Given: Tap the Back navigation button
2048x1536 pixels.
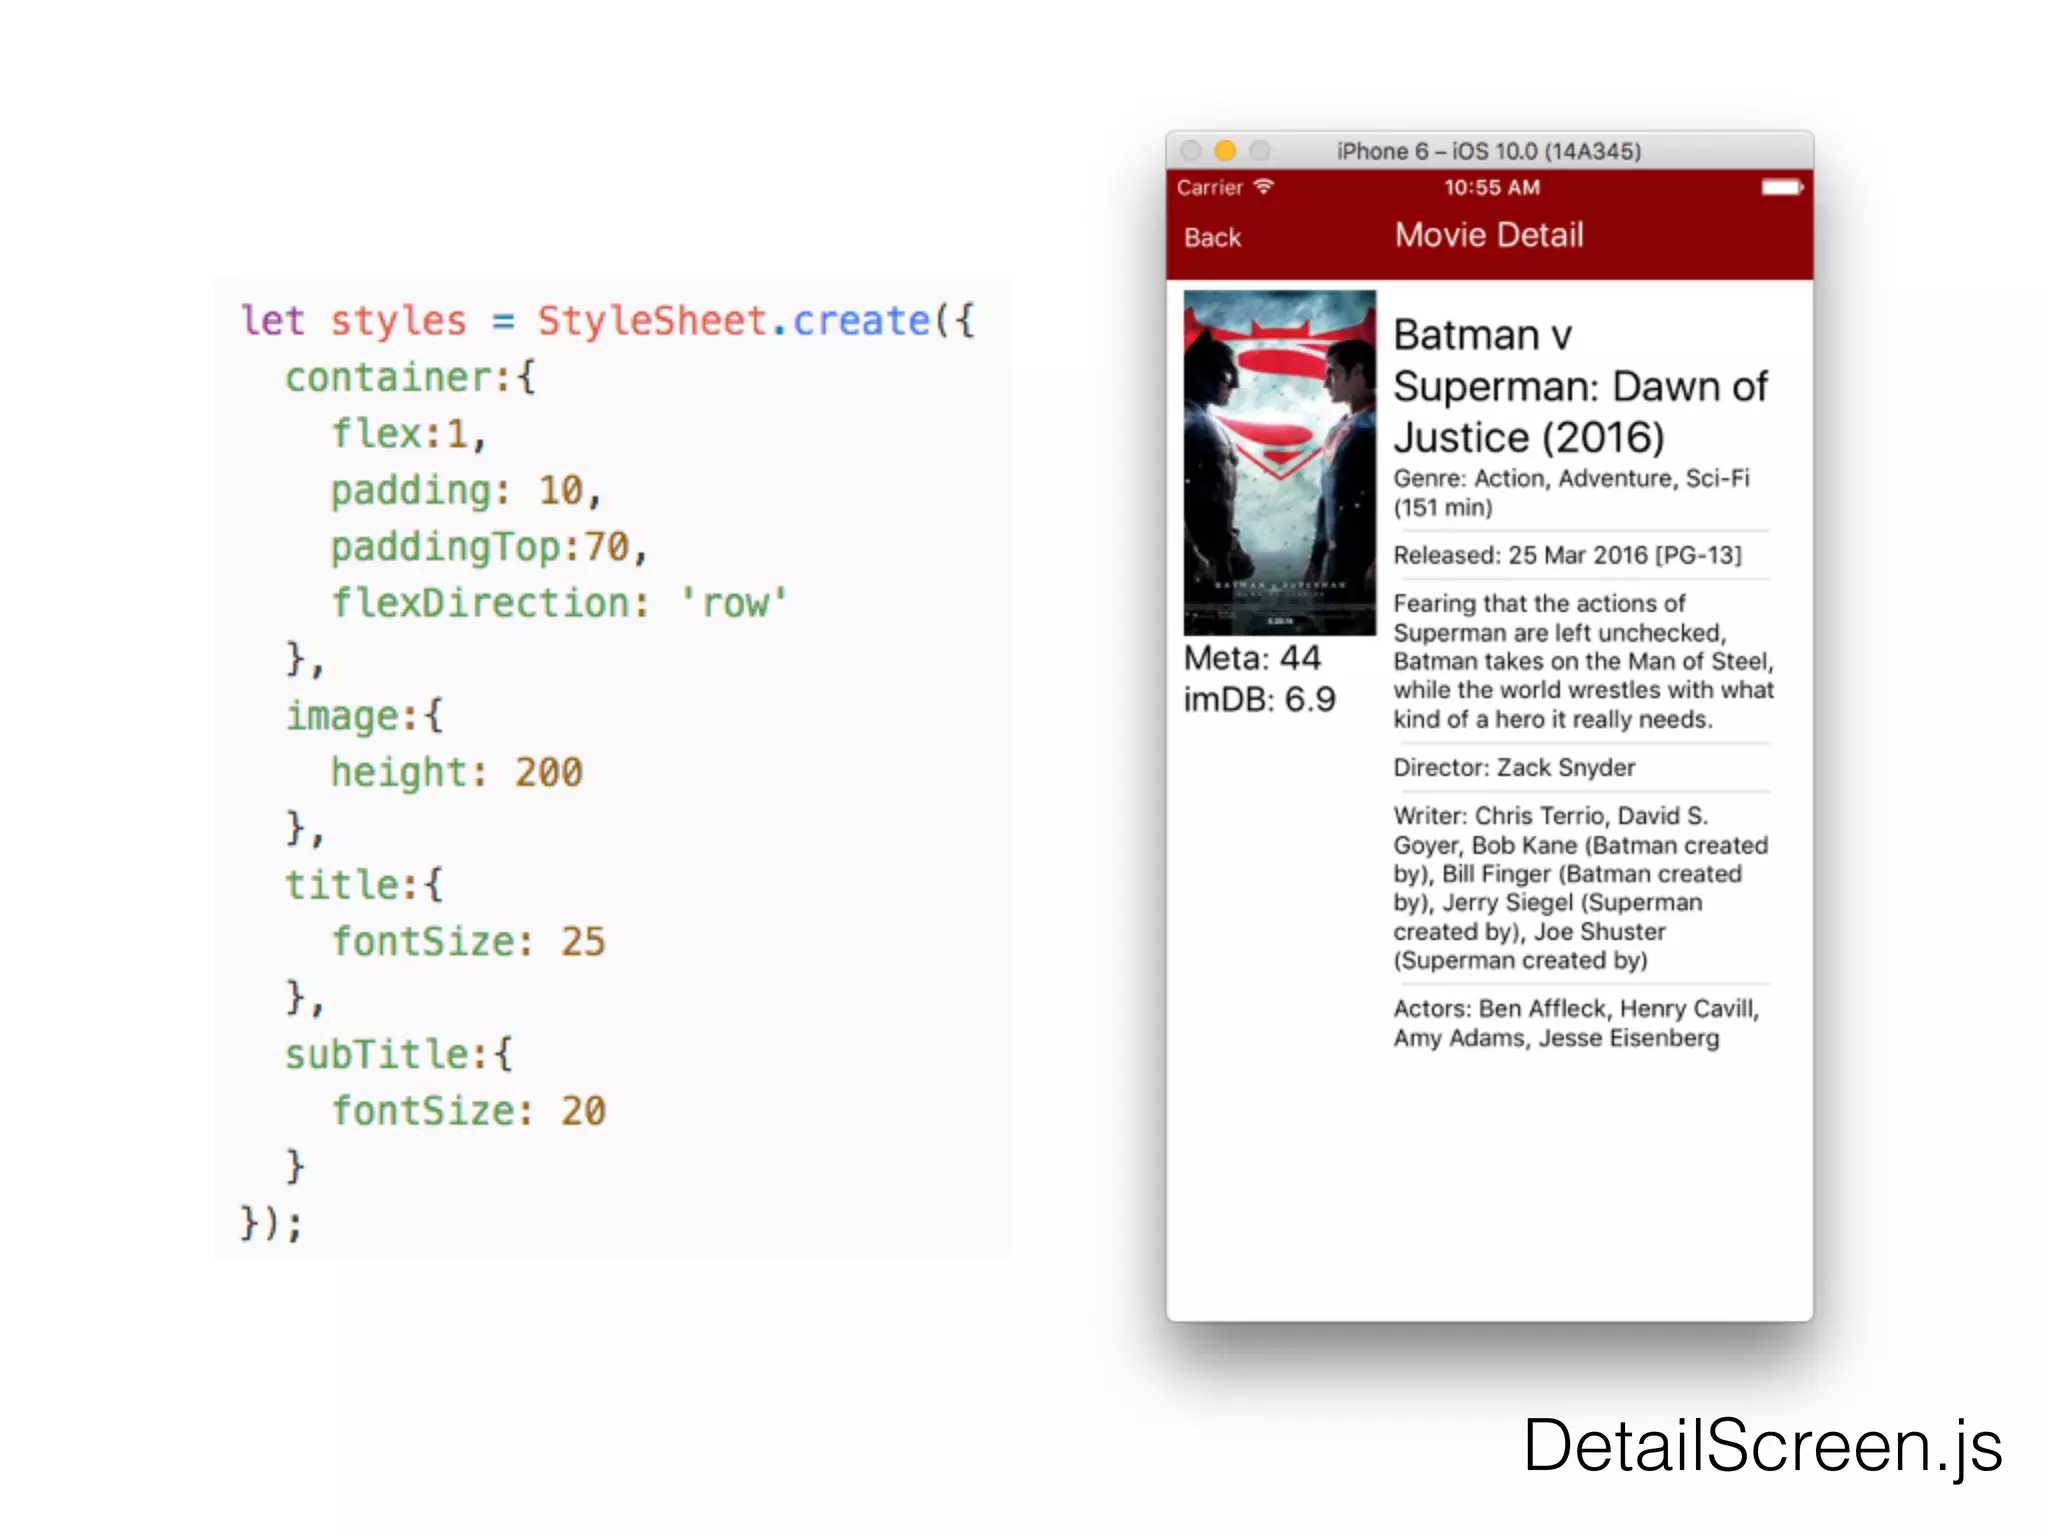Looking at the screenshot, I should [1212, 238].
